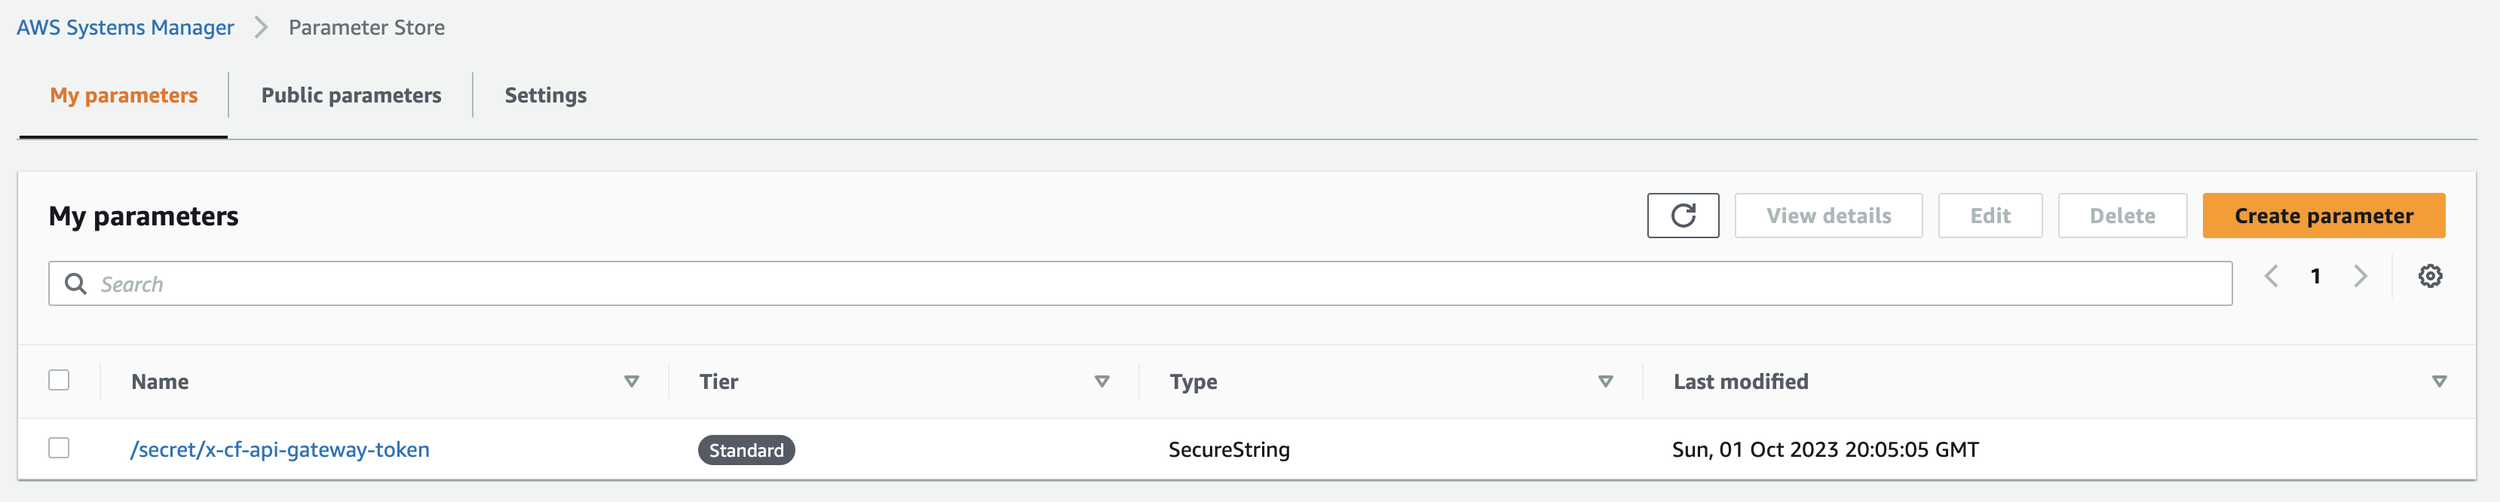Go to next page arrow
This screenshot has width=2500, height=502.
click(2360, 276)
